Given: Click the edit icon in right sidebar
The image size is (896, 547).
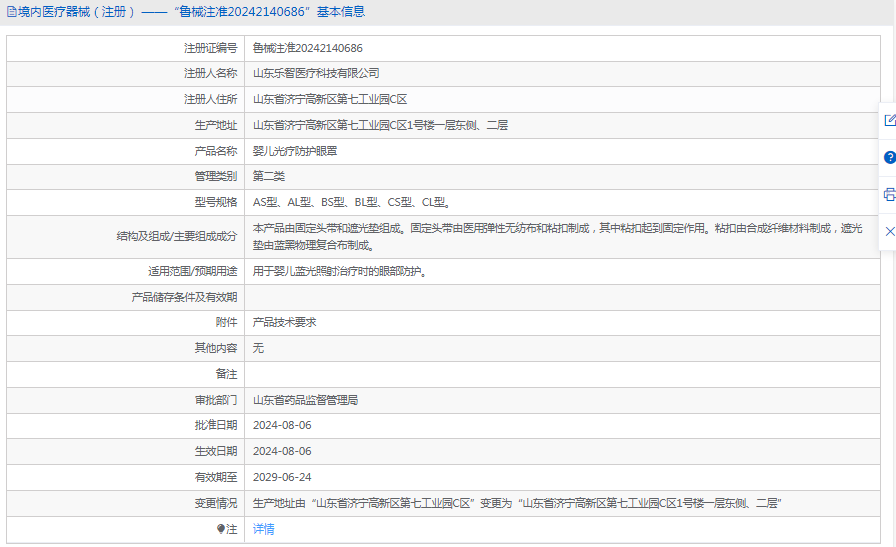Looking at the screenshot, I should pyautogui.click(x=889, y=120).
